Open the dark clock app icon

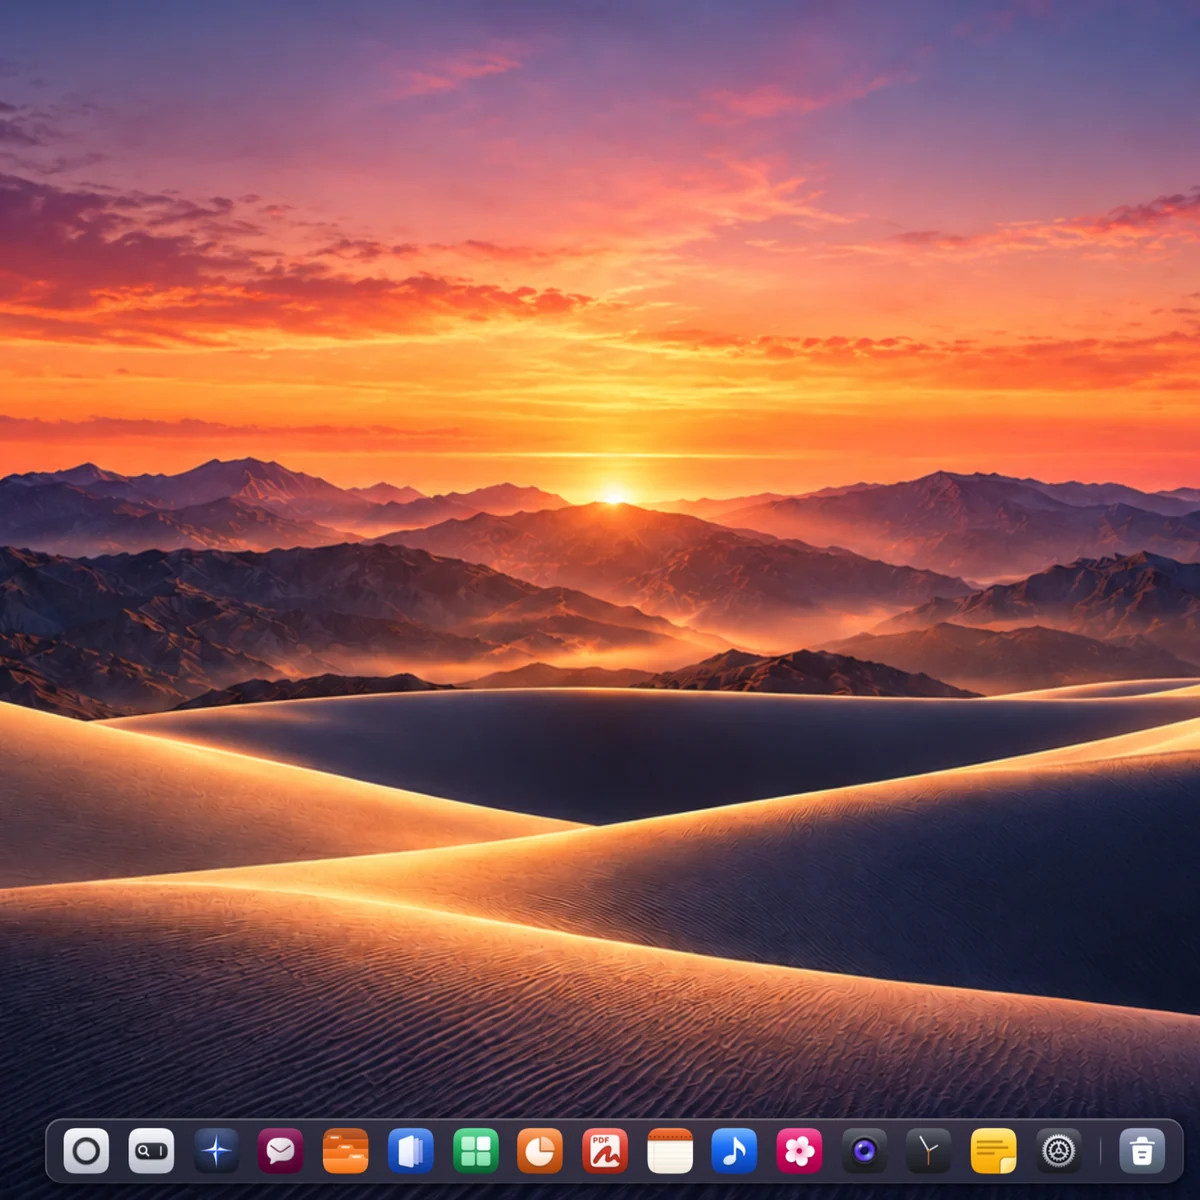tap(929, 1151)
